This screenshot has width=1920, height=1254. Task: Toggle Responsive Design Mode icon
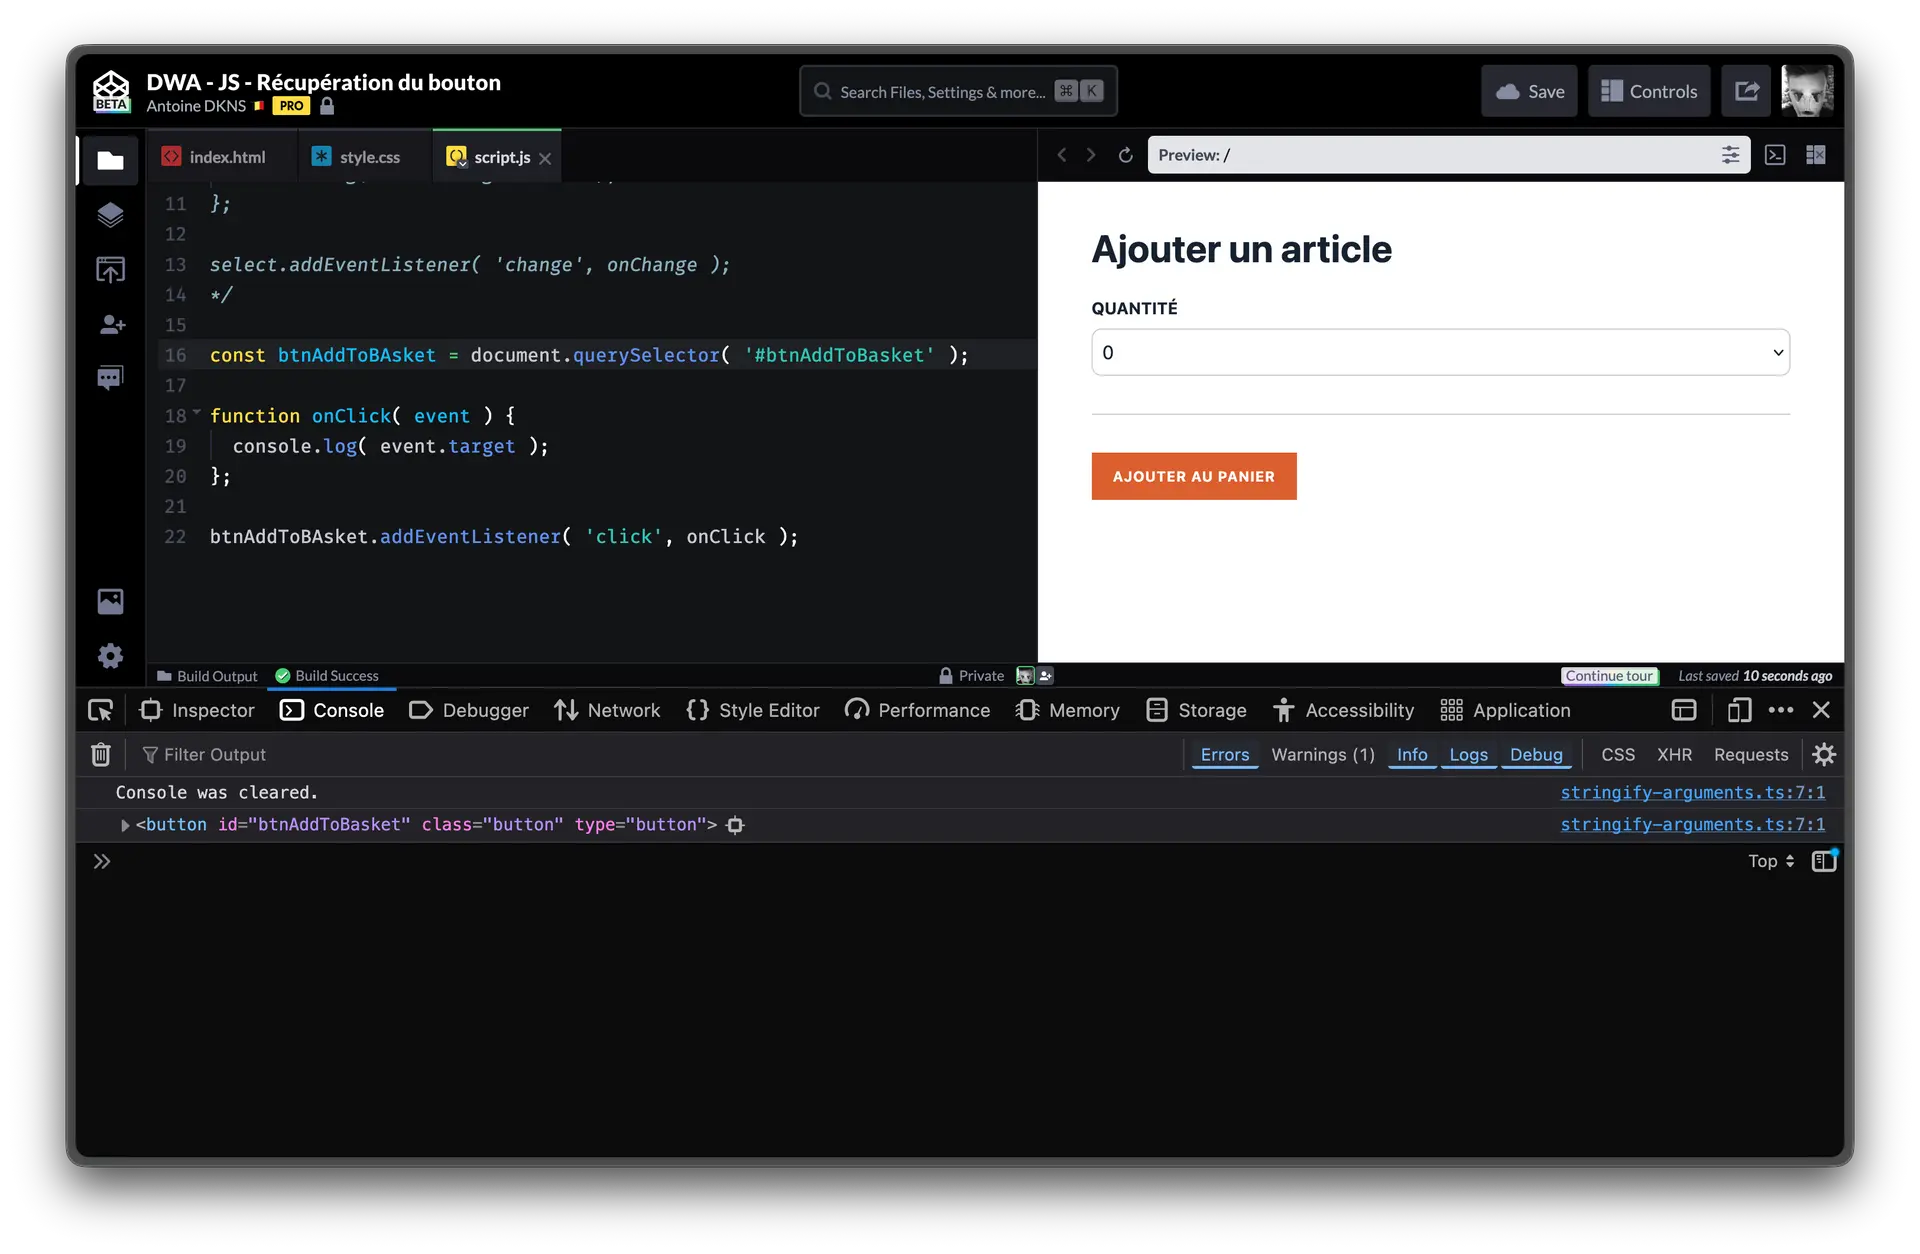coord(1739,710)
